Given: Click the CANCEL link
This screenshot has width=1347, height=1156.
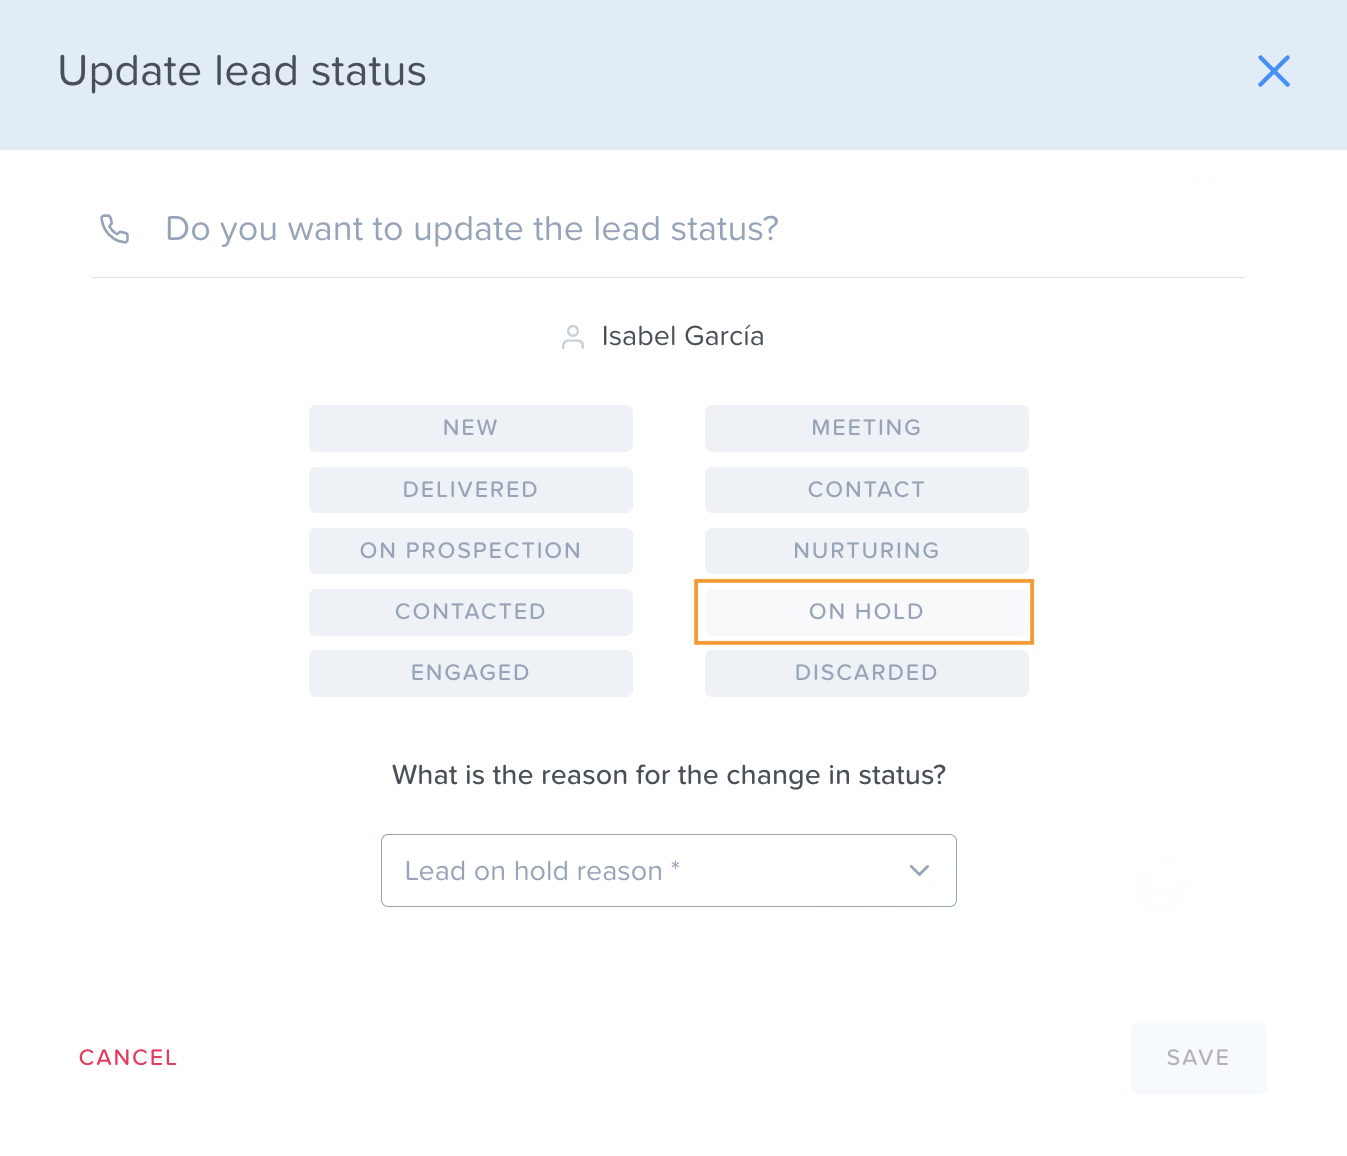Looking at the screenshot, I should tap(128, 1058).
